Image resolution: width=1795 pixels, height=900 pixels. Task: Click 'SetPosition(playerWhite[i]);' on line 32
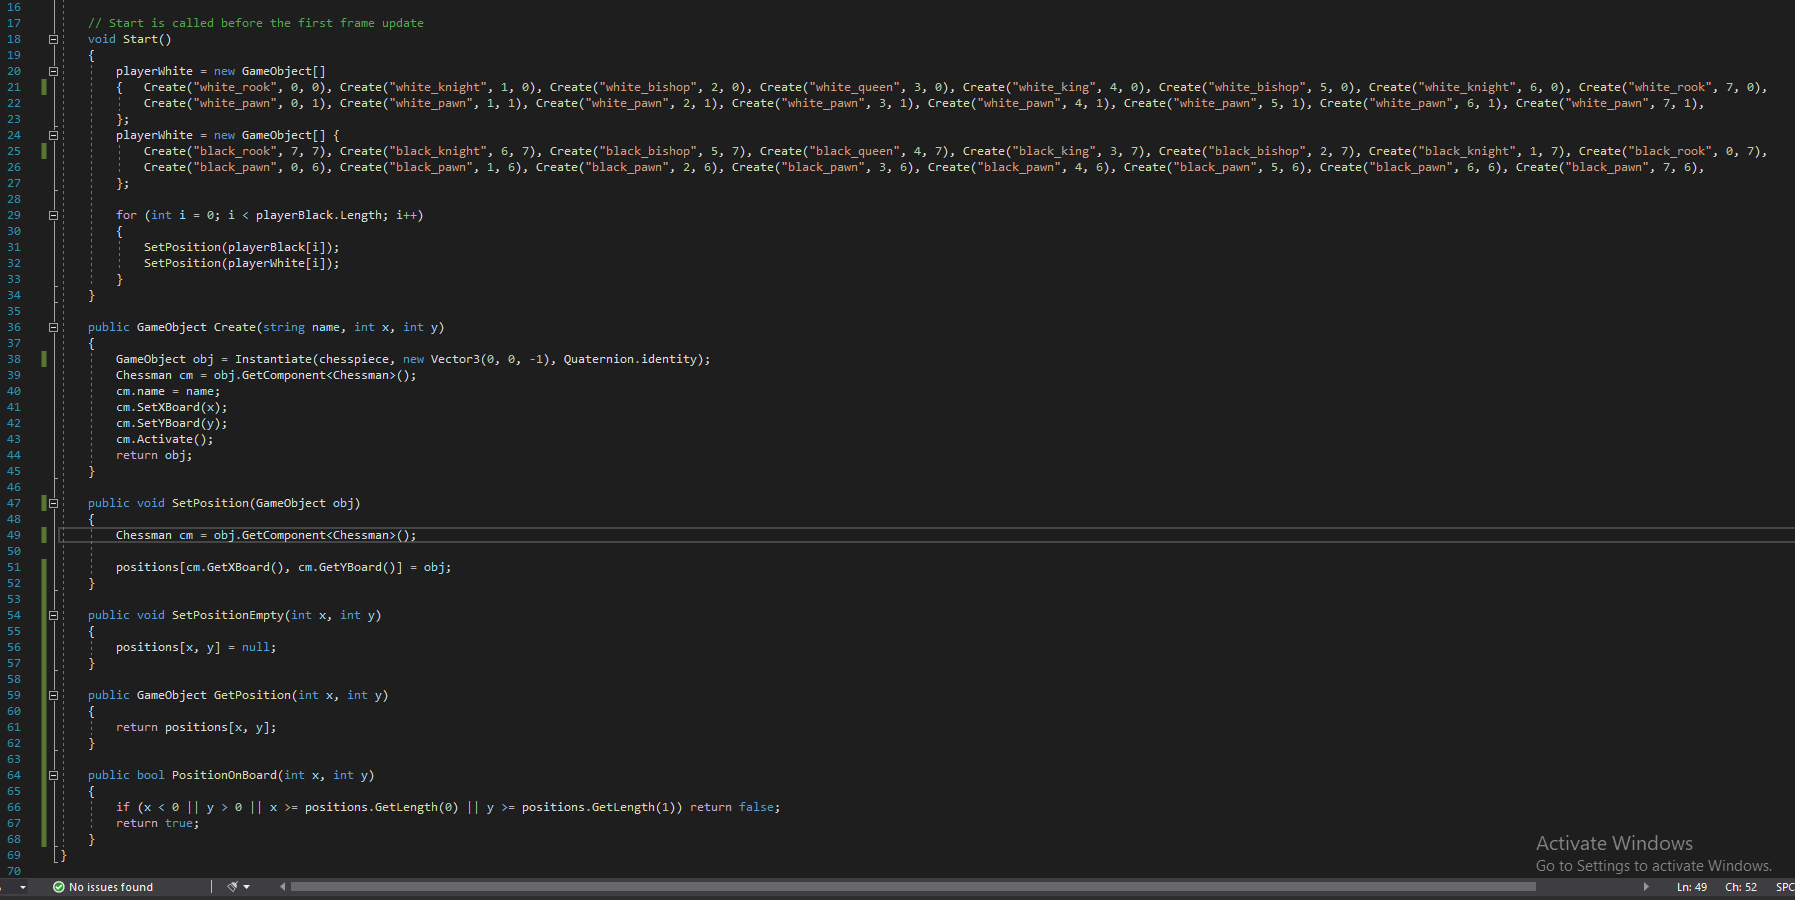(x=242, y=263)
